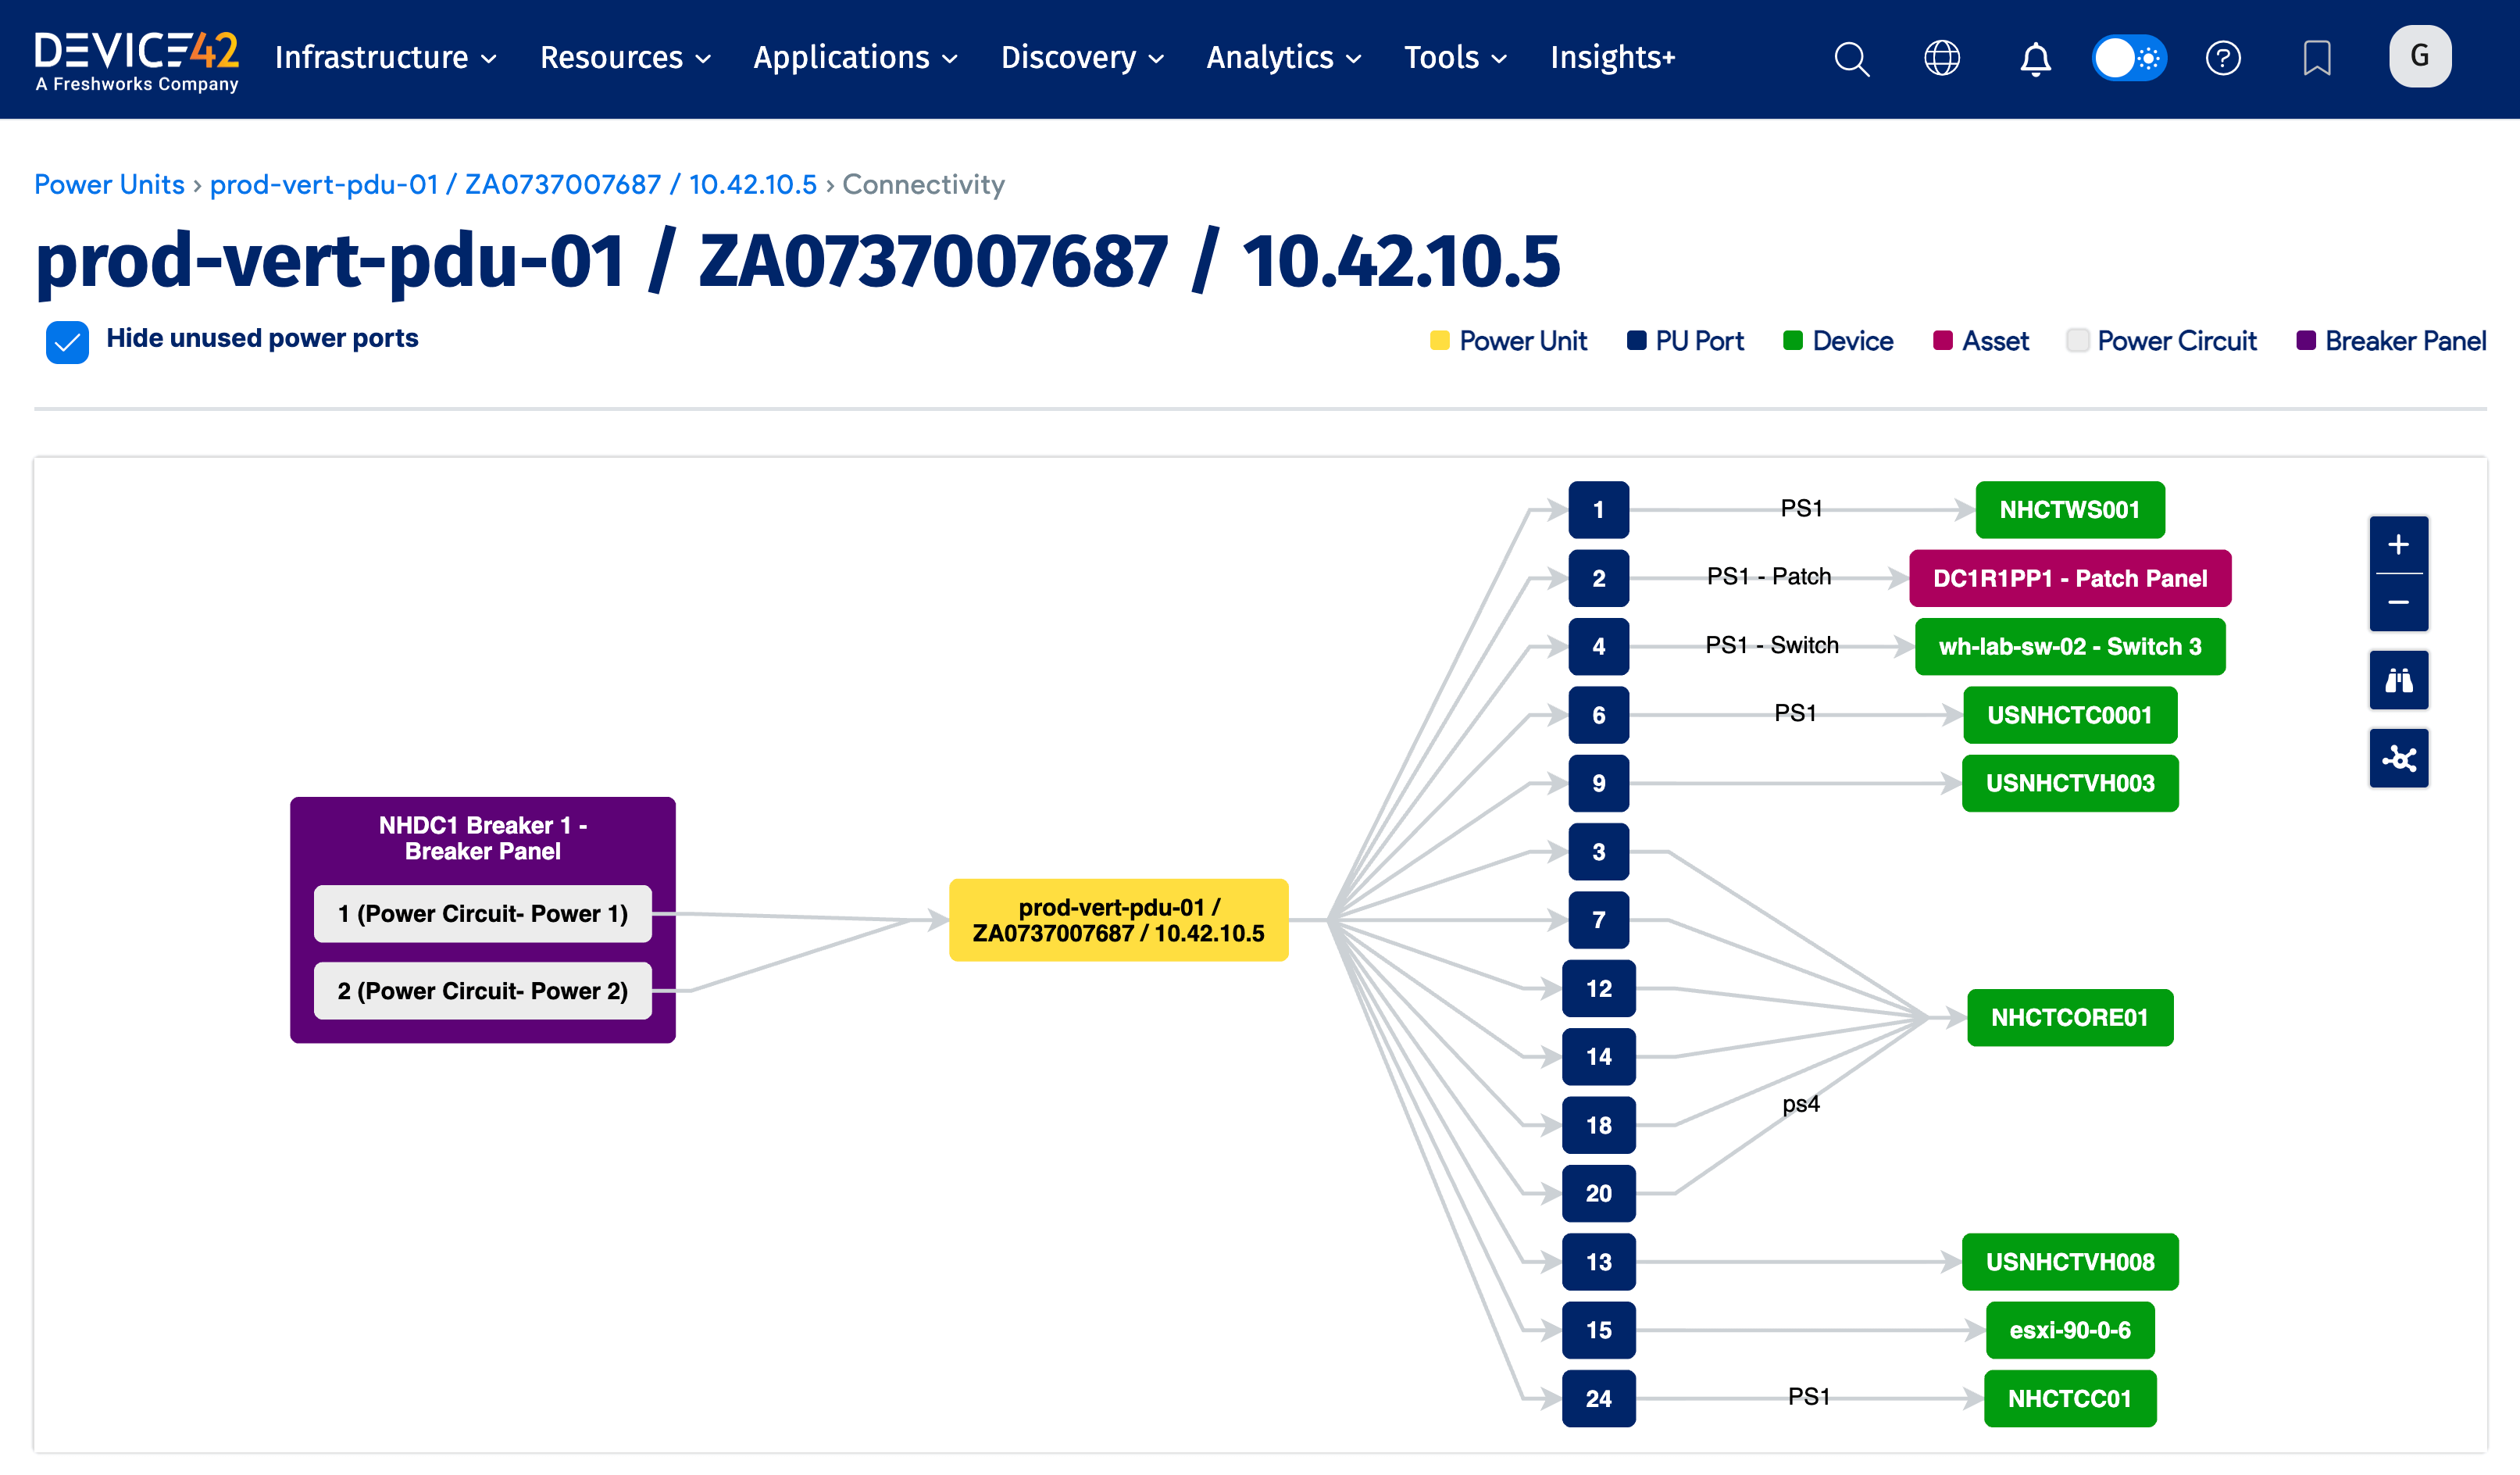2520x1475 pixels.
Task: Select the NHCTCORE01 device node
Action: tap(2069, 1017)
